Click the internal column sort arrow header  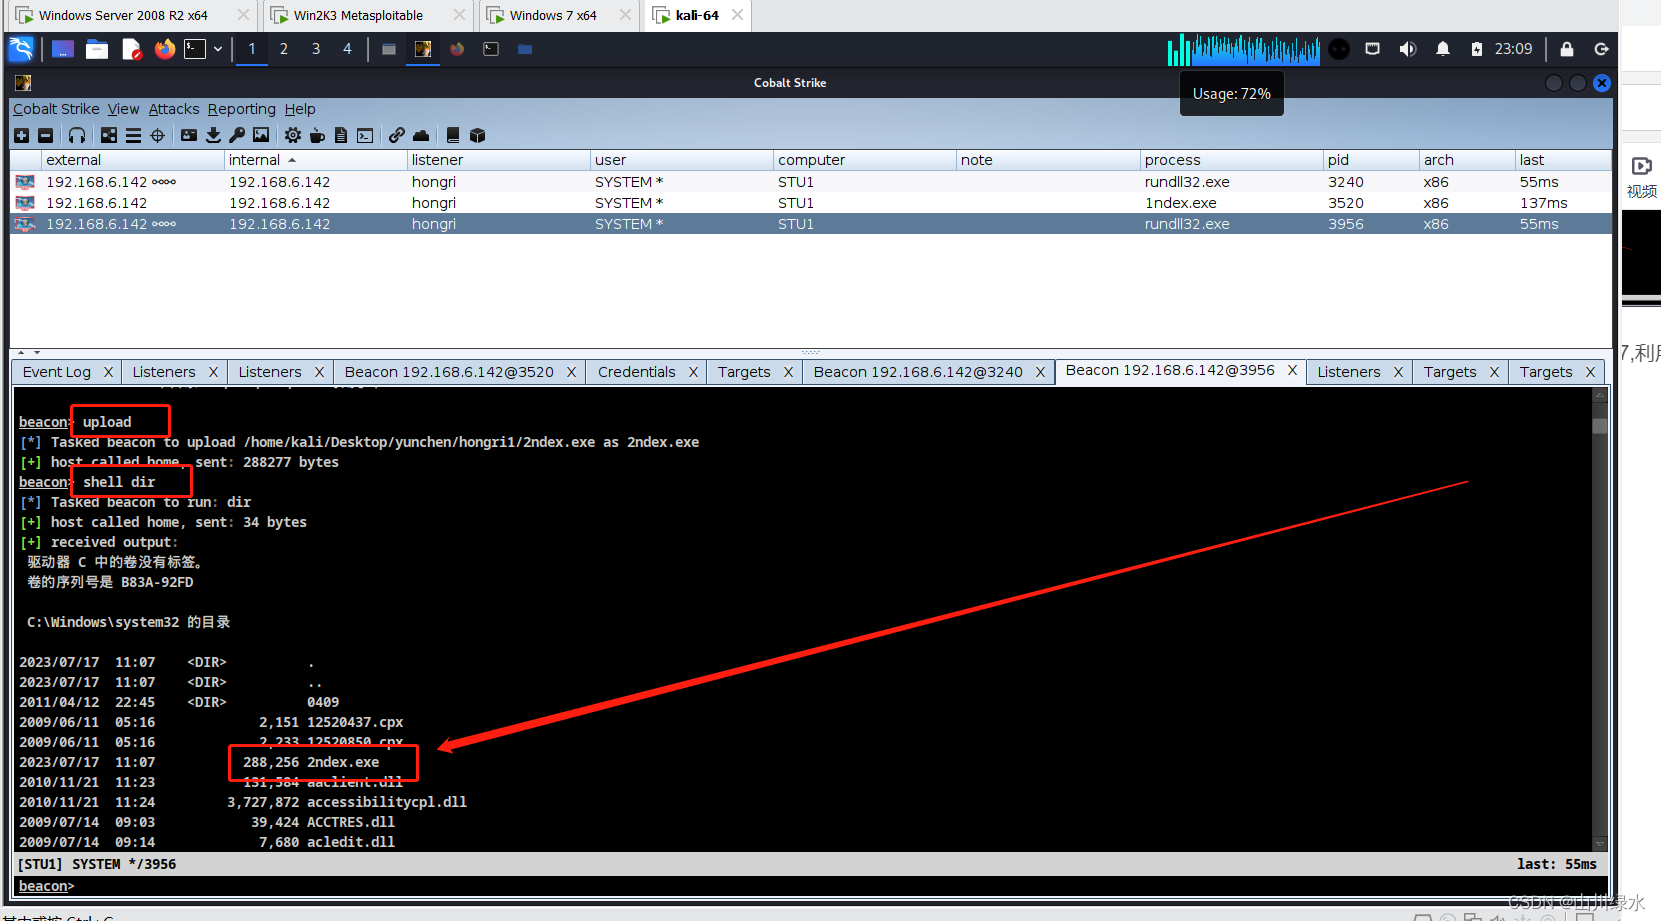click(292, 160)
